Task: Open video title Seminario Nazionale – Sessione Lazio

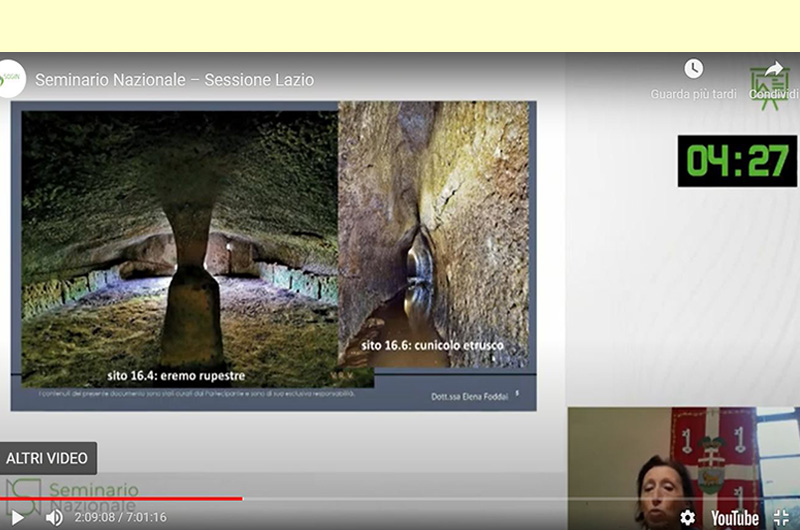Action: coord(174,80)
